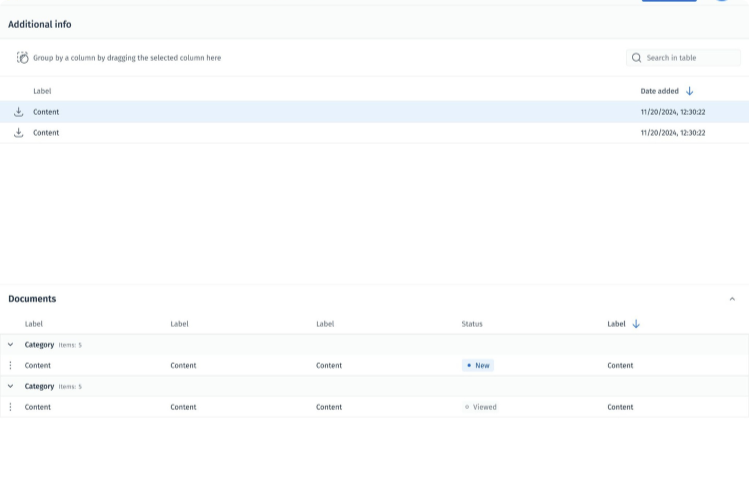Collapse the Documents section
This screenshot has width=749, height=485.
(x=732, y=299)
